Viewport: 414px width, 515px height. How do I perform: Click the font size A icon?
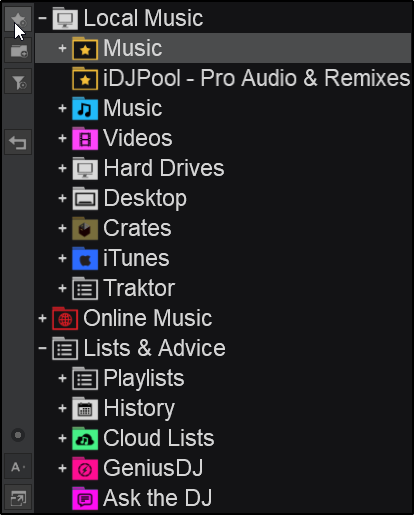(18, 467)
